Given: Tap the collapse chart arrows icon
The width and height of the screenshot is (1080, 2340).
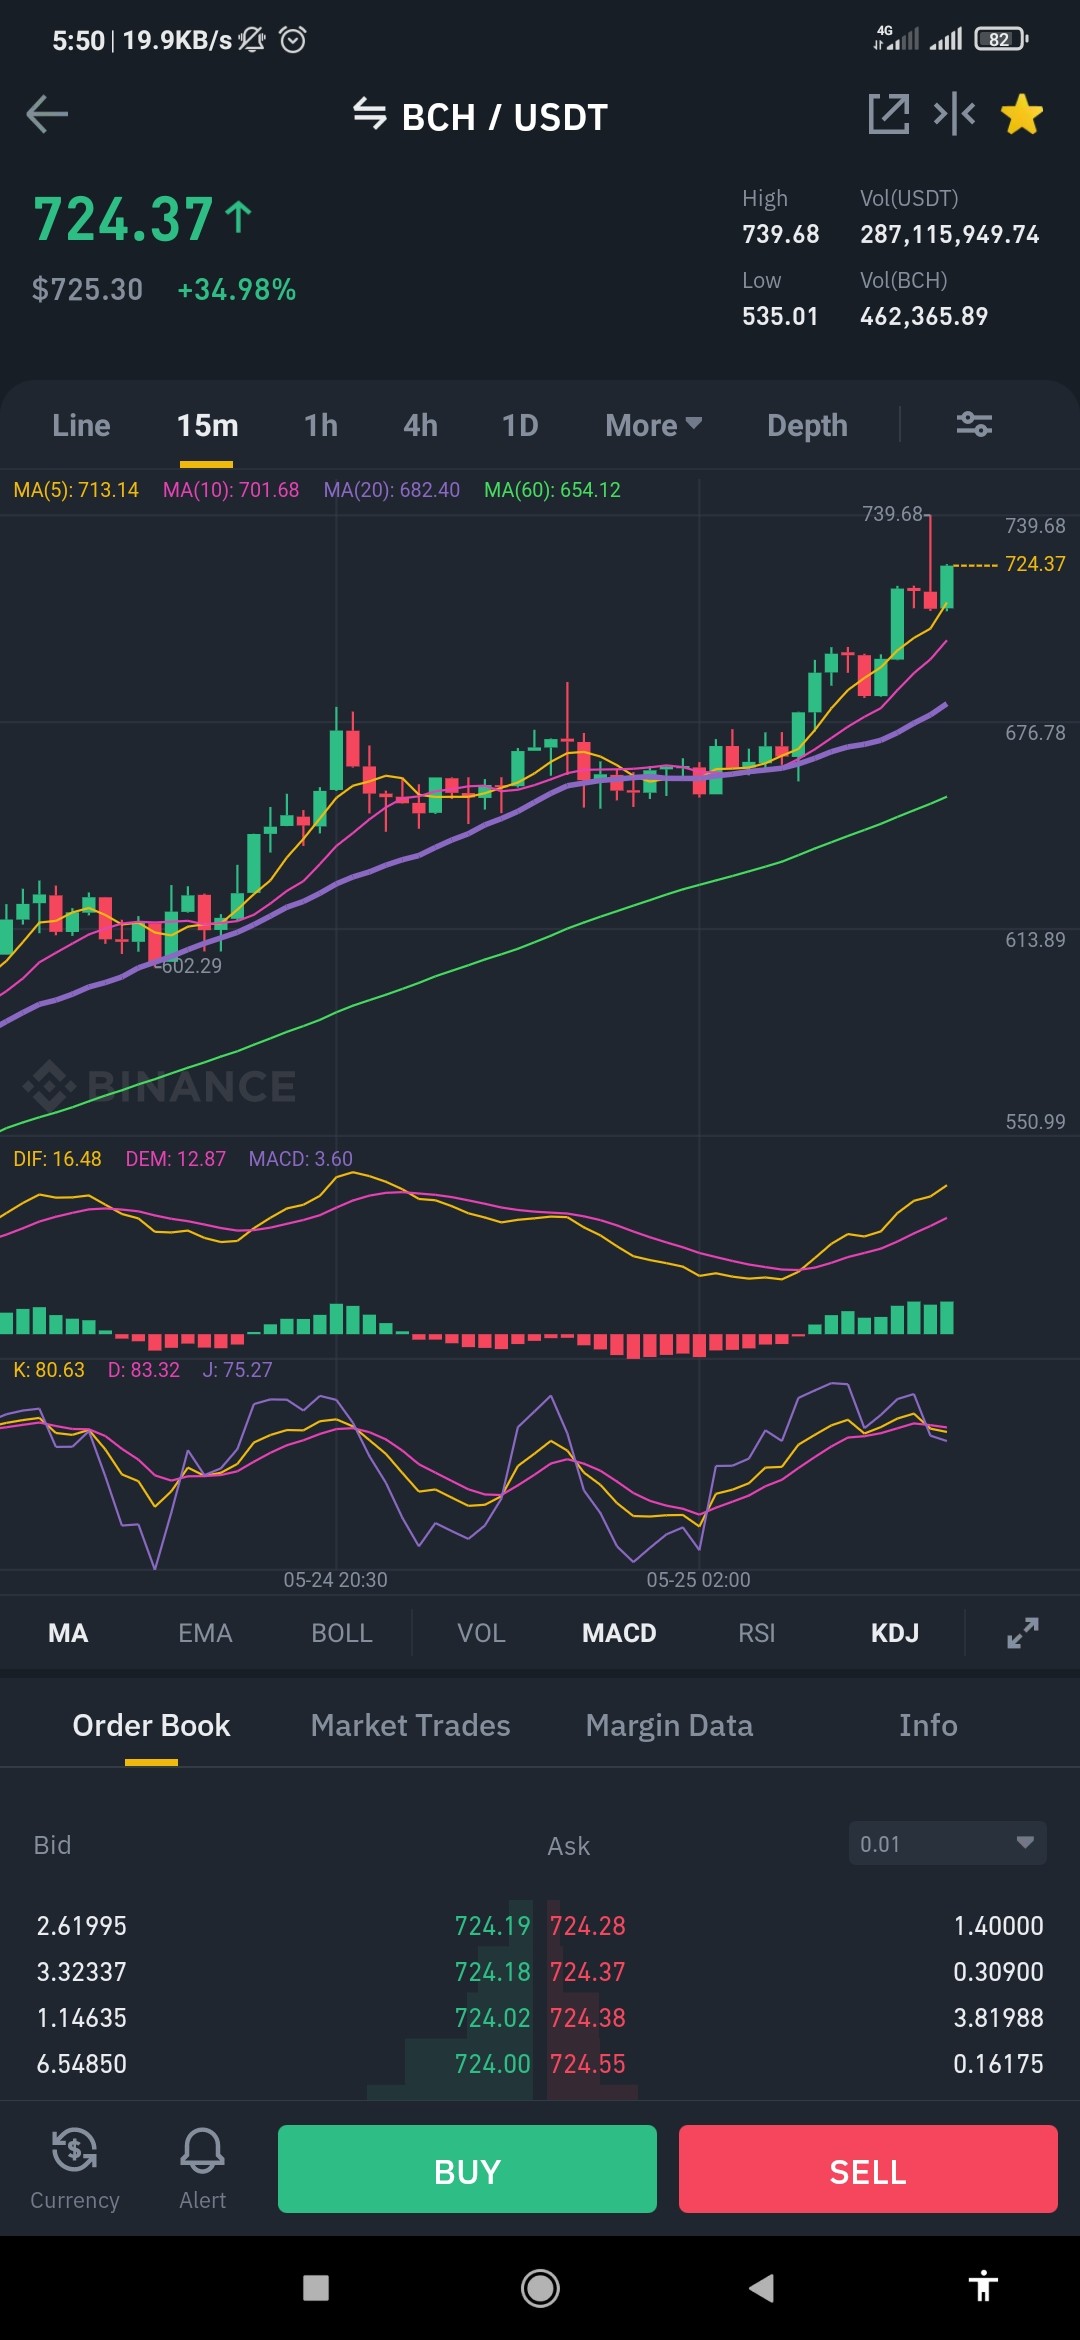Looking at the screenshot, I should tap(954, 114).
